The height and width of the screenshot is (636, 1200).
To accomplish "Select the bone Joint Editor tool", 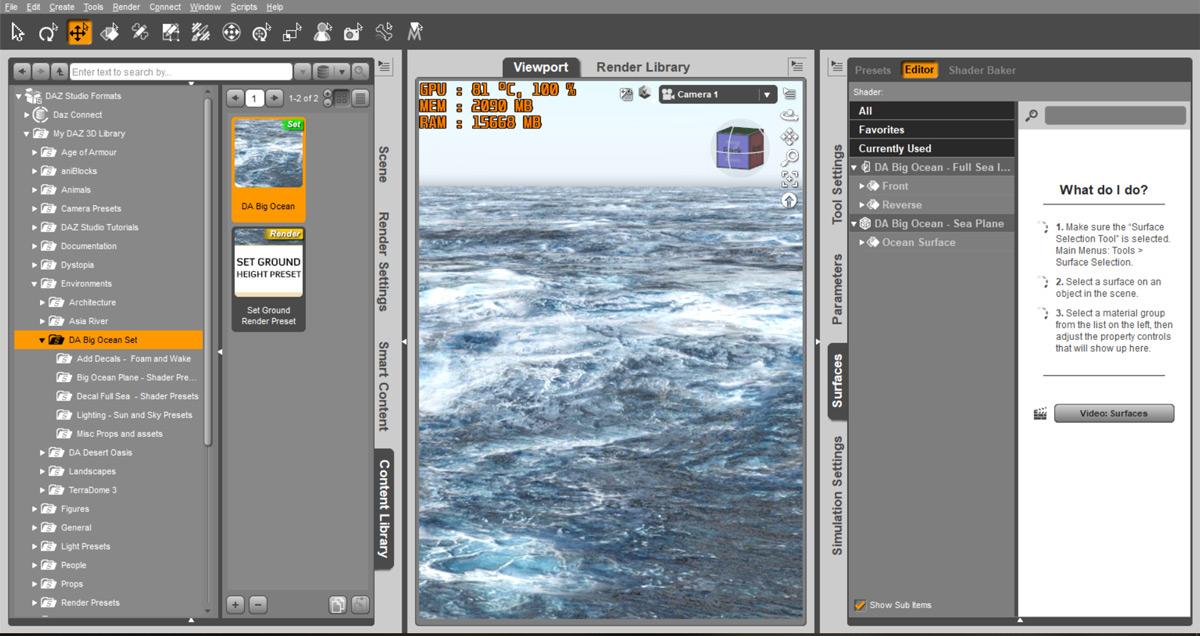I will (383, 32).
